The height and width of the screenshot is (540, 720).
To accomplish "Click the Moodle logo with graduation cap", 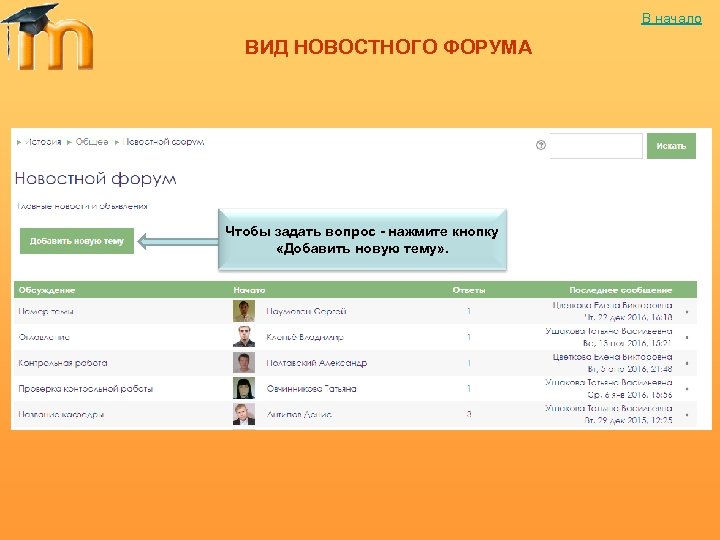I will tap(48, 37).
